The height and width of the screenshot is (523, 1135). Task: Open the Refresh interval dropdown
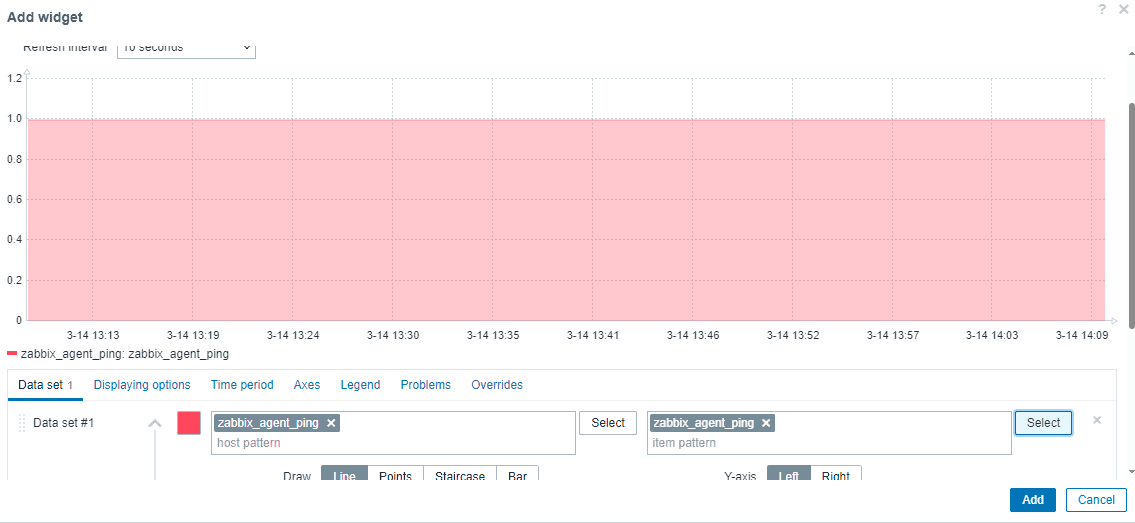[x=186, y=49]
